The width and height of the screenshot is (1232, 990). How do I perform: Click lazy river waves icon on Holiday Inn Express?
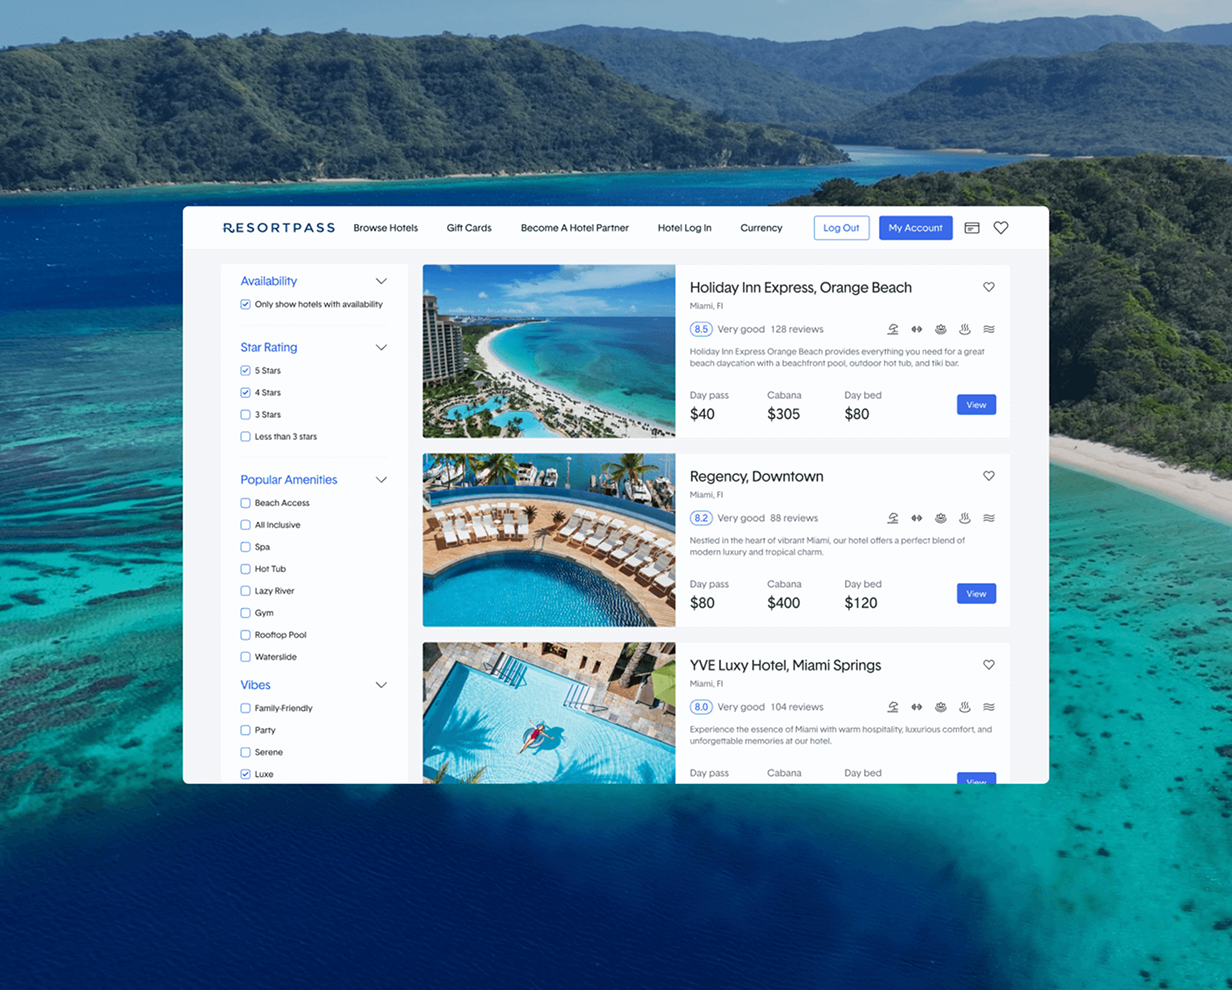pos(989,329)
